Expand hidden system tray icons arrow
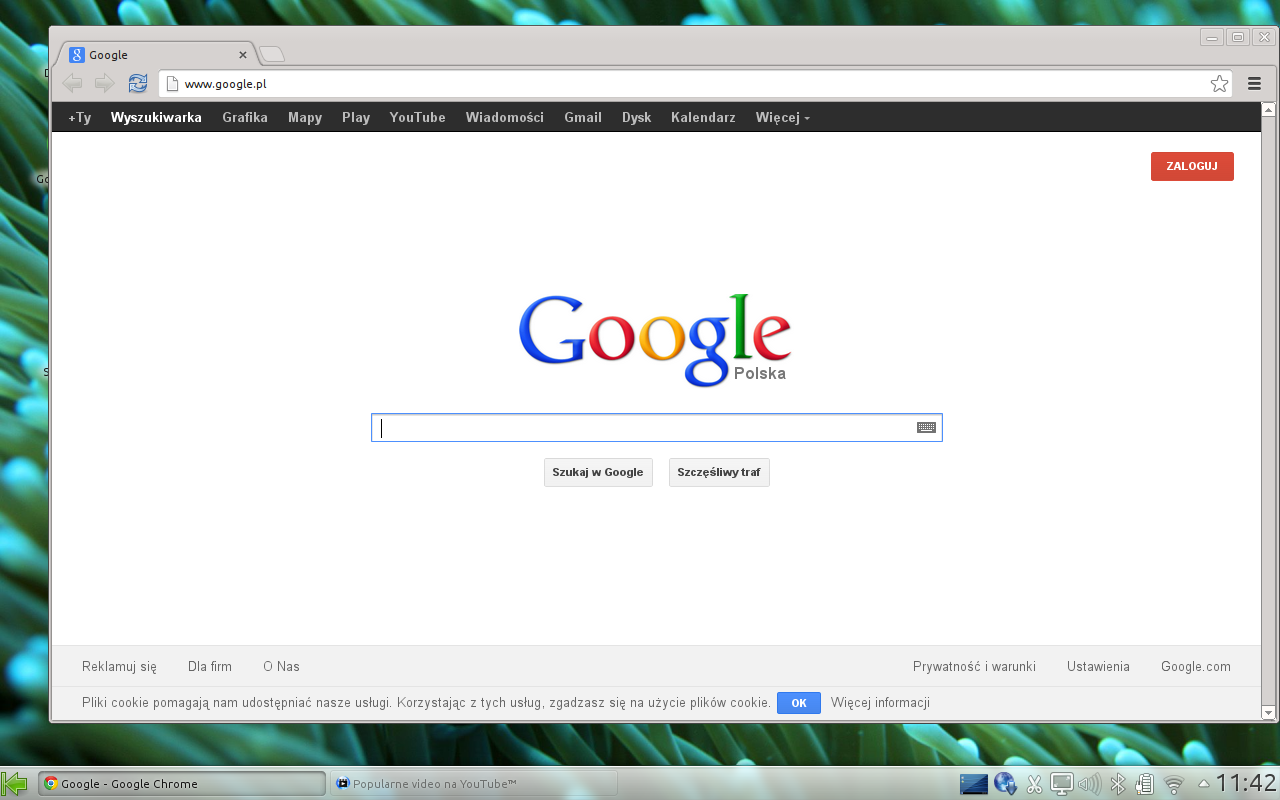The width and height of the screenshot is (1280, 800). pyautogui.click(x=1204, y=783)
